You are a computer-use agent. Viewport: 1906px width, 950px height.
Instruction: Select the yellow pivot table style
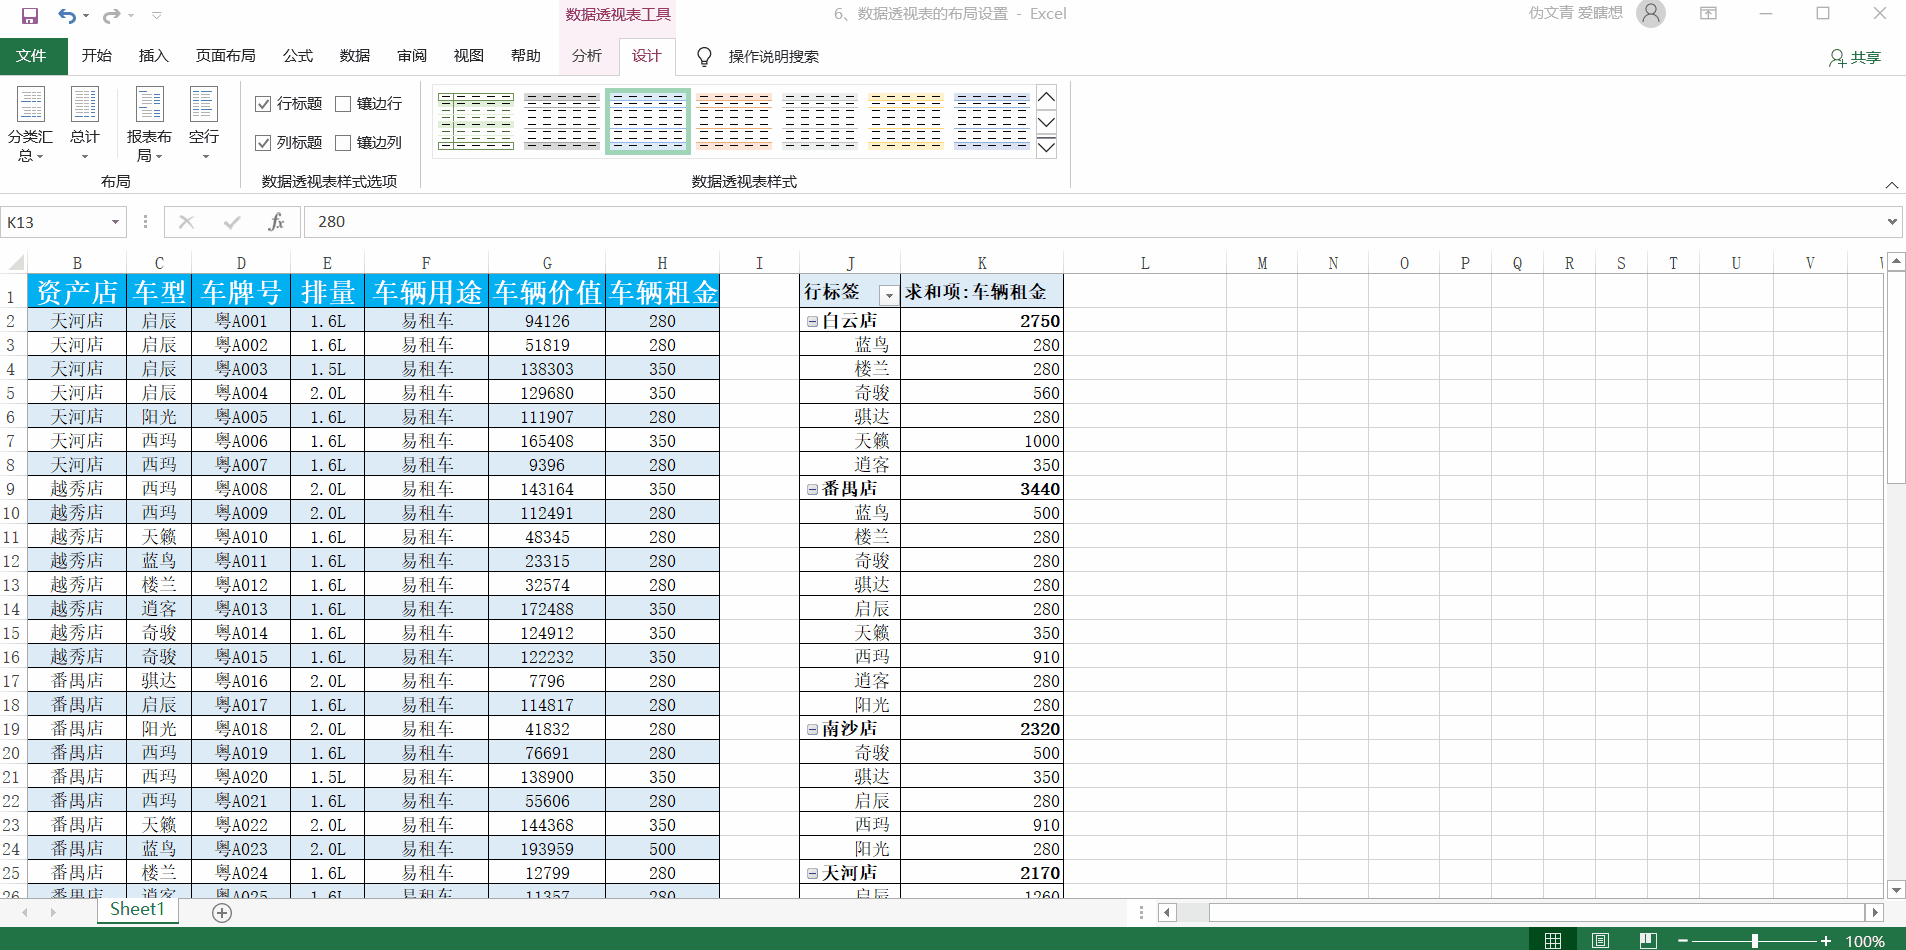(x=906, y=121)
